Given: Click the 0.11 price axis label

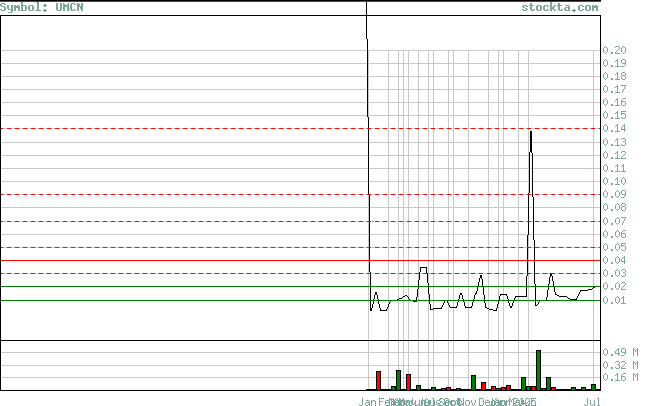Looking at the screenshot, I should 614,168.
